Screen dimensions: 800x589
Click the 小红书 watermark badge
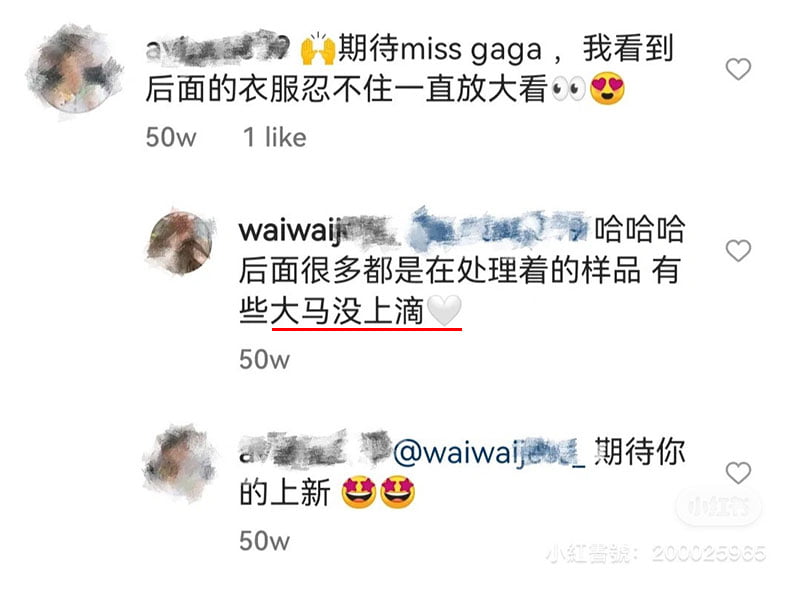tap(719, 506)
